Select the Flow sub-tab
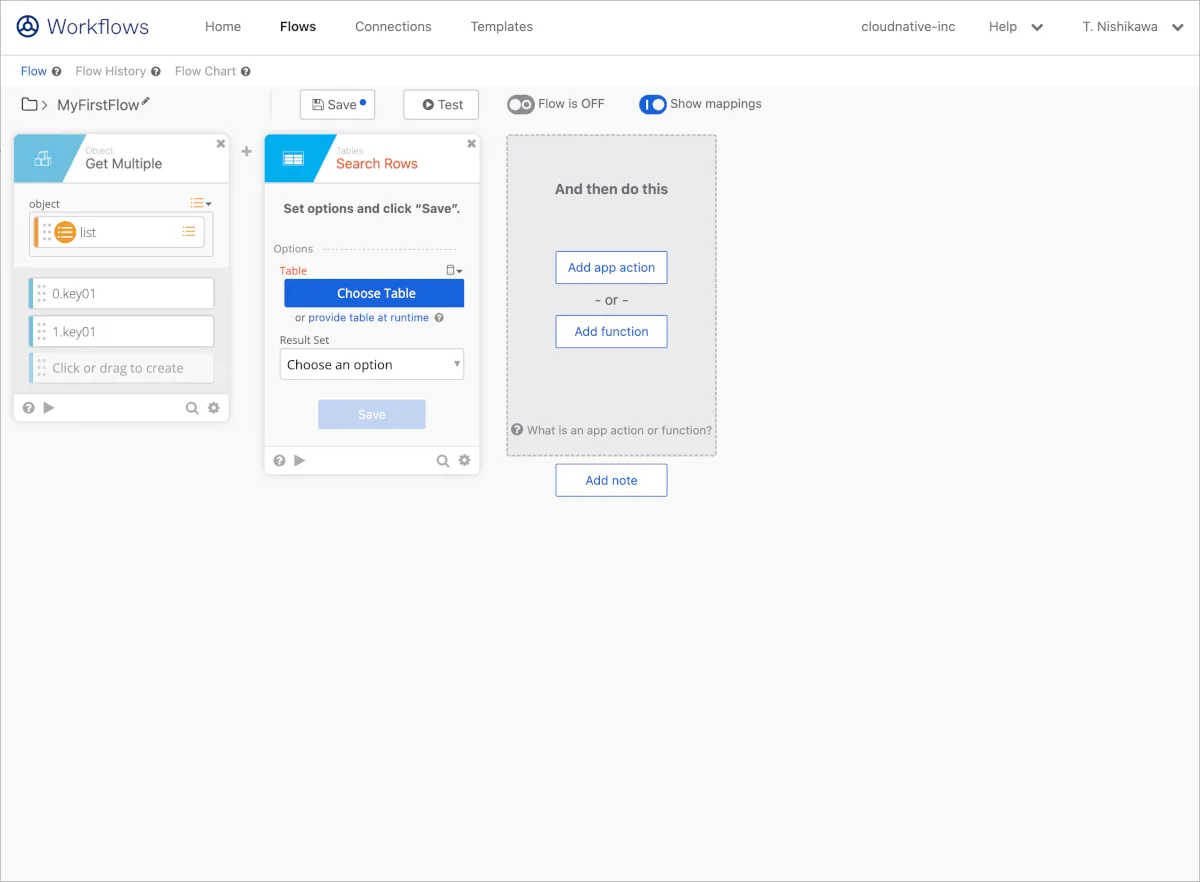The height and width of the screenshot is (882, 1200). [34, 71]
